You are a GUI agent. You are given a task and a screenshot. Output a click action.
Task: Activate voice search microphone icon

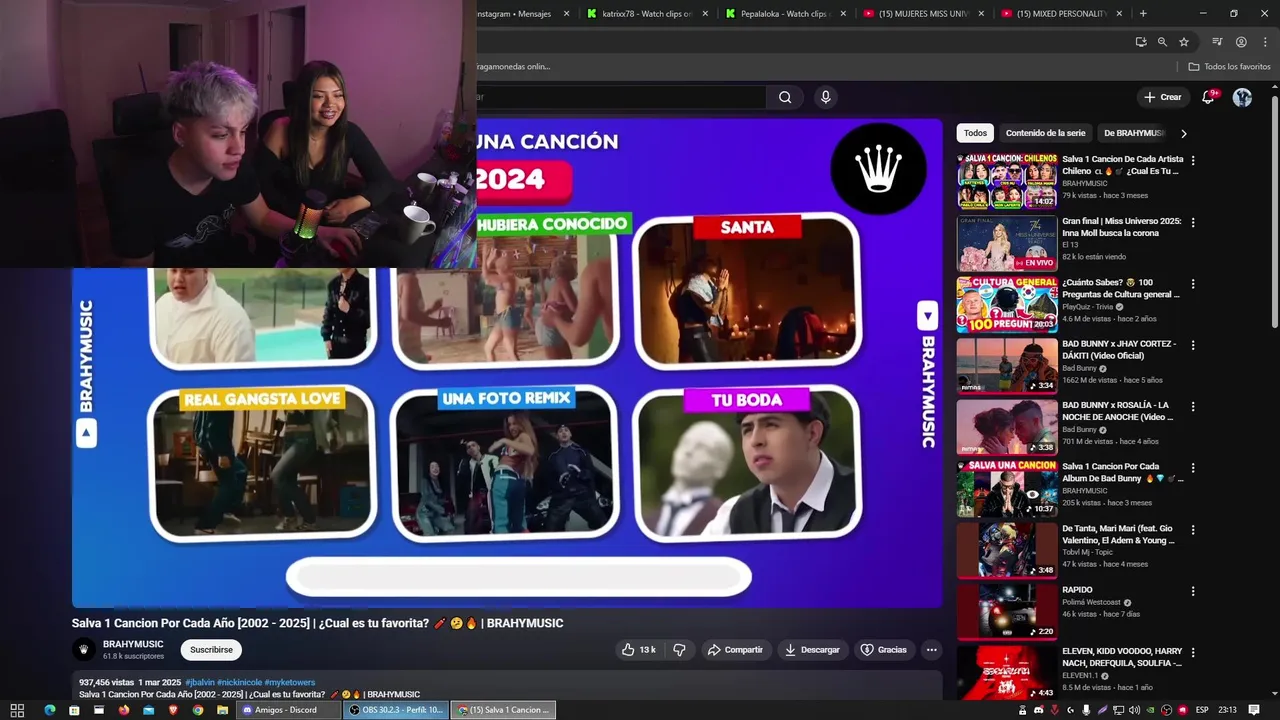point(825,97)
